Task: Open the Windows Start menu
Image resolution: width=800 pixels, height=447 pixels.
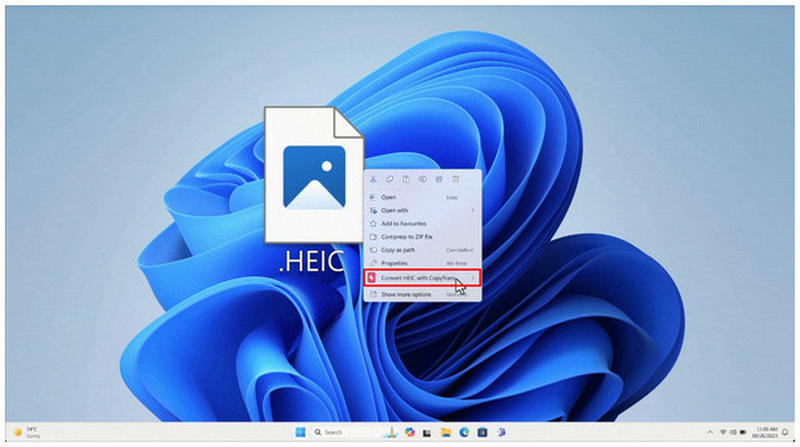Action: [x=301, y=432]
